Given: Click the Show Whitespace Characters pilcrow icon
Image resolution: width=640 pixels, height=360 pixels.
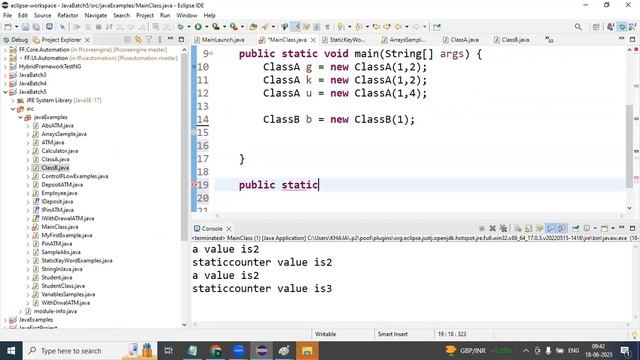Looking at the screenshot, I should click(327, 27).
